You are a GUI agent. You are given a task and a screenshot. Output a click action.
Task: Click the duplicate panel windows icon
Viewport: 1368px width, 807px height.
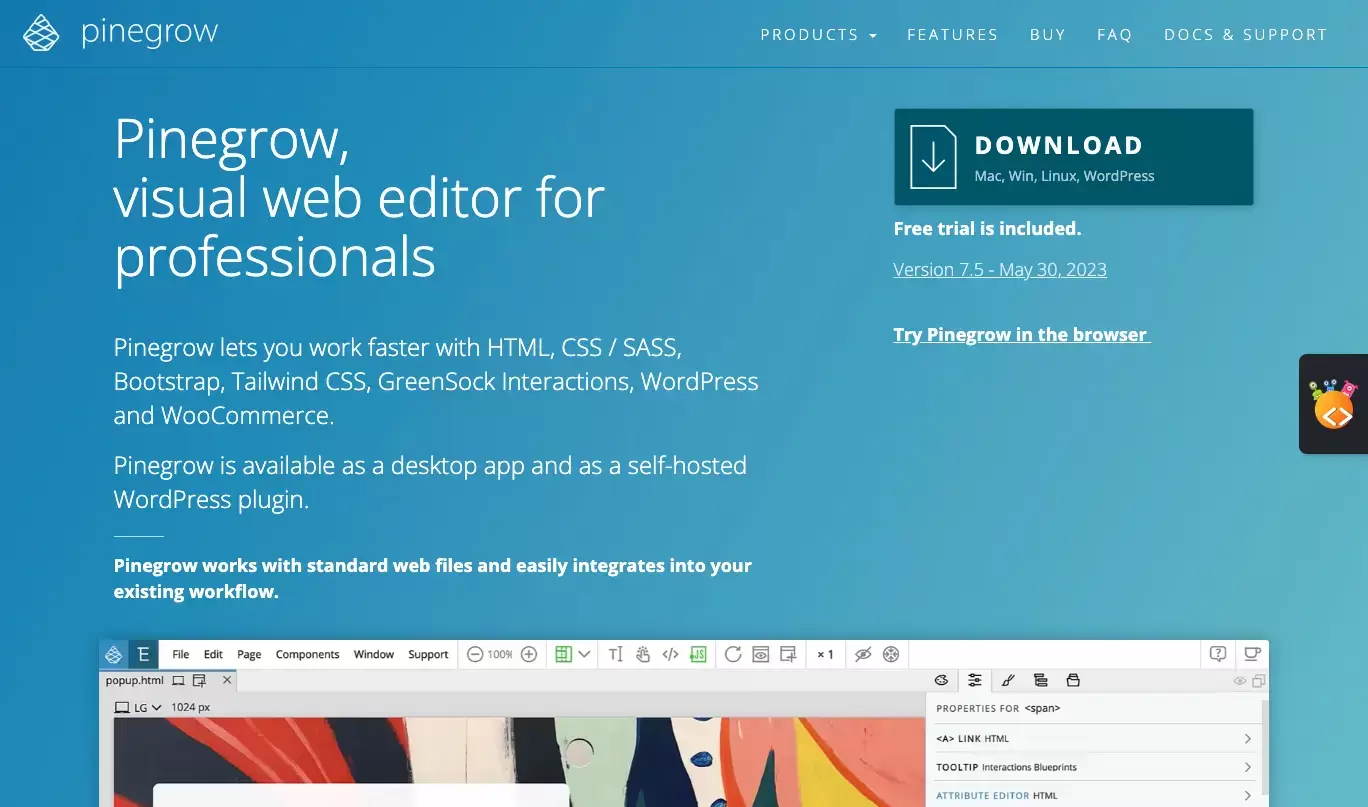click(x=1259, y=681)
